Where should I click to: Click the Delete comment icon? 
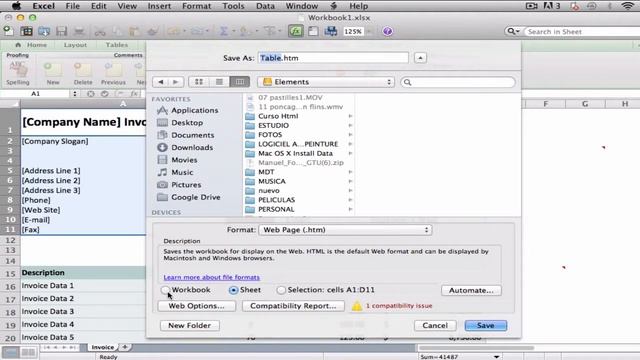[x=83, y=69]
